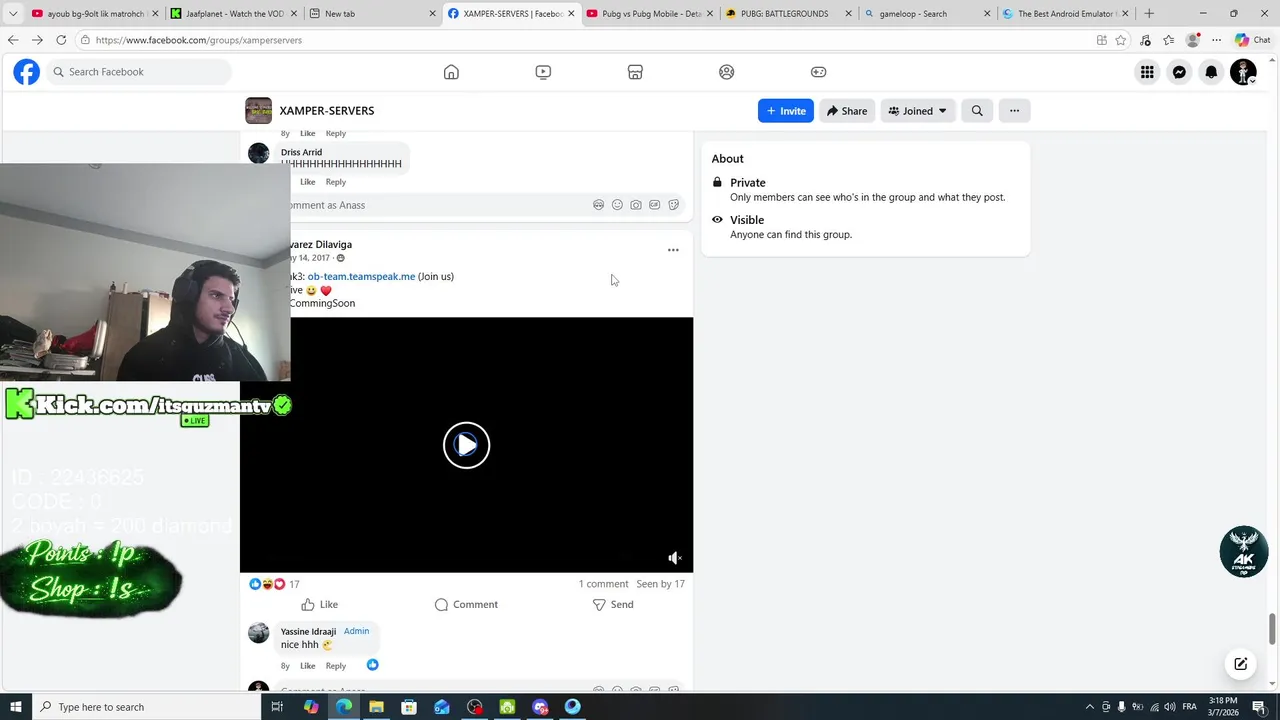The width and height of the screenshot is (1280, 720).
Task: Open the Marketplace icon
Action: tap(635, 72)
